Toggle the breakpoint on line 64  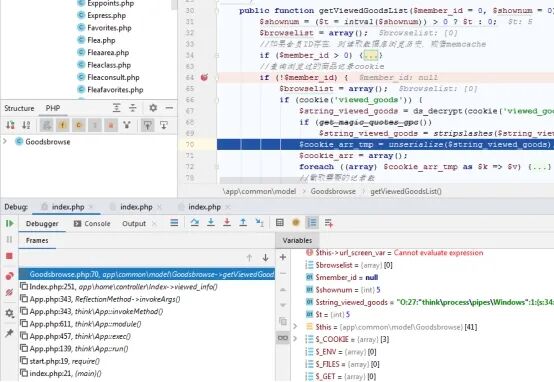click(x=204, y=77)
